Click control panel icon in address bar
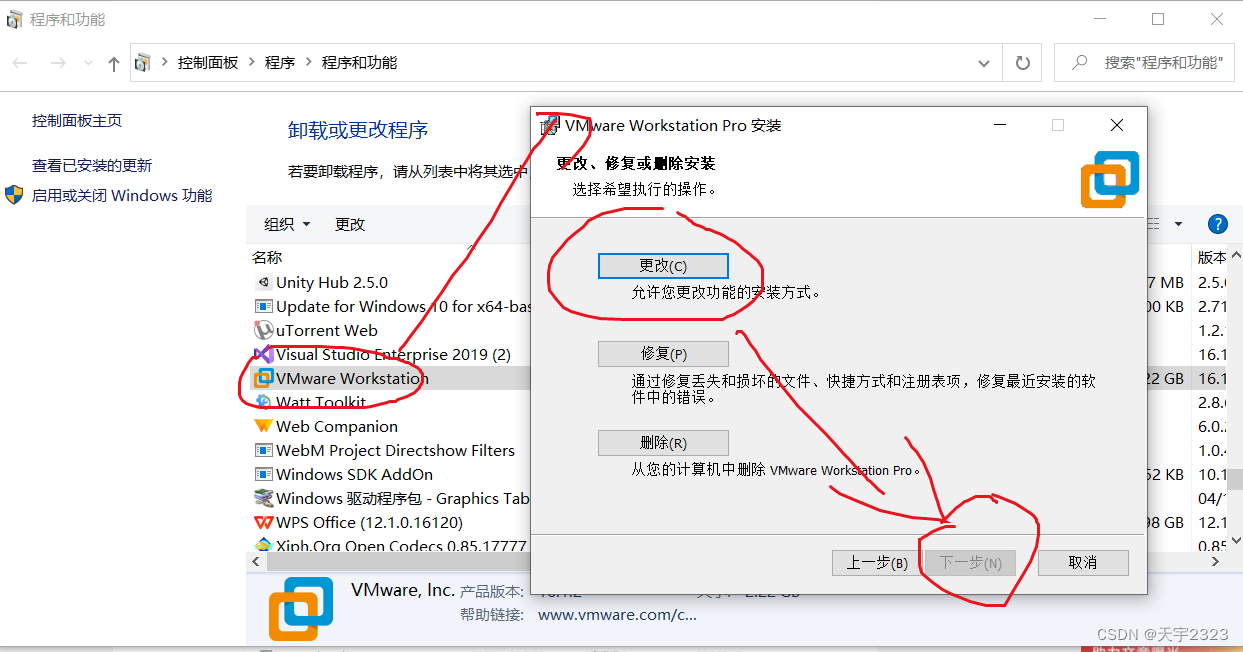 (x=142, y=63)
